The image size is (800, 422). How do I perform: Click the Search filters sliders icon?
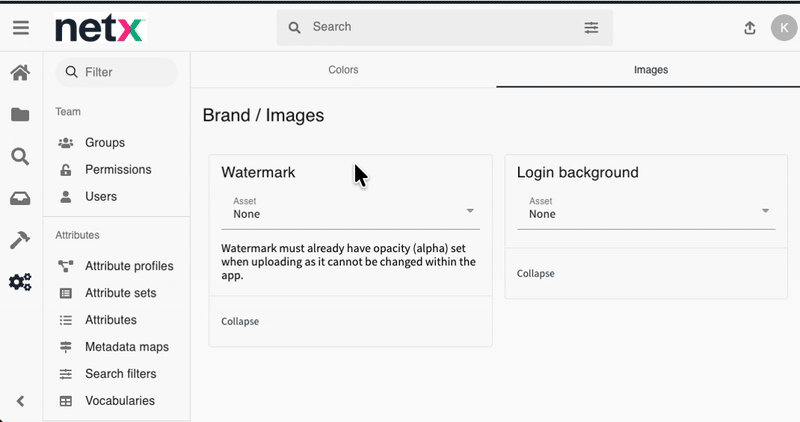pos(66,374)
